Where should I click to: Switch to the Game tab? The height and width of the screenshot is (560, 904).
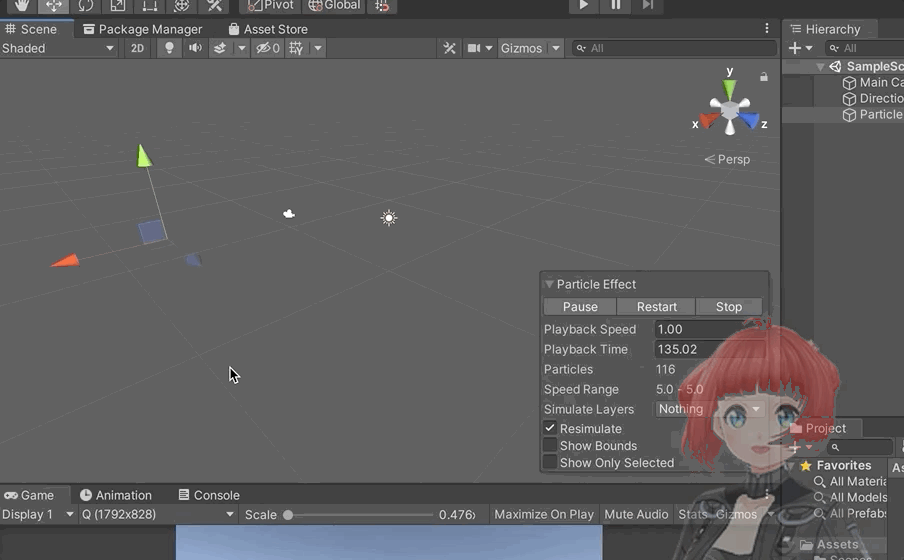point(29,495)
